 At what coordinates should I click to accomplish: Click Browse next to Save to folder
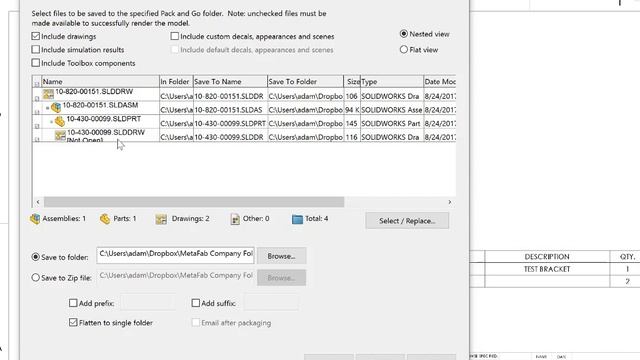coord(282,256)
